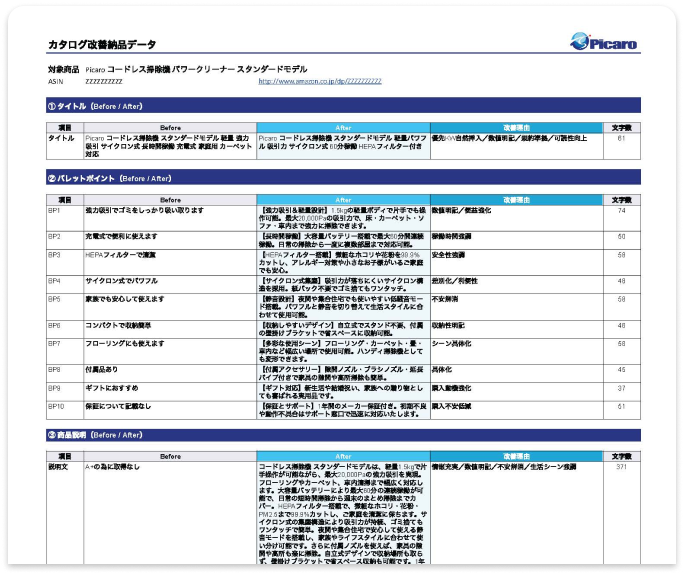
Task: Click character count 74 in the BP1 row
Action: click(622, 210)
